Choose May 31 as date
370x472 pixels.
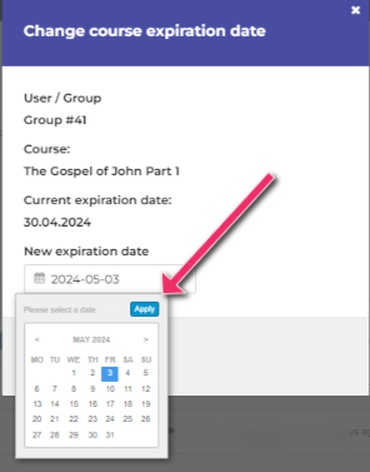pos(110,435)
